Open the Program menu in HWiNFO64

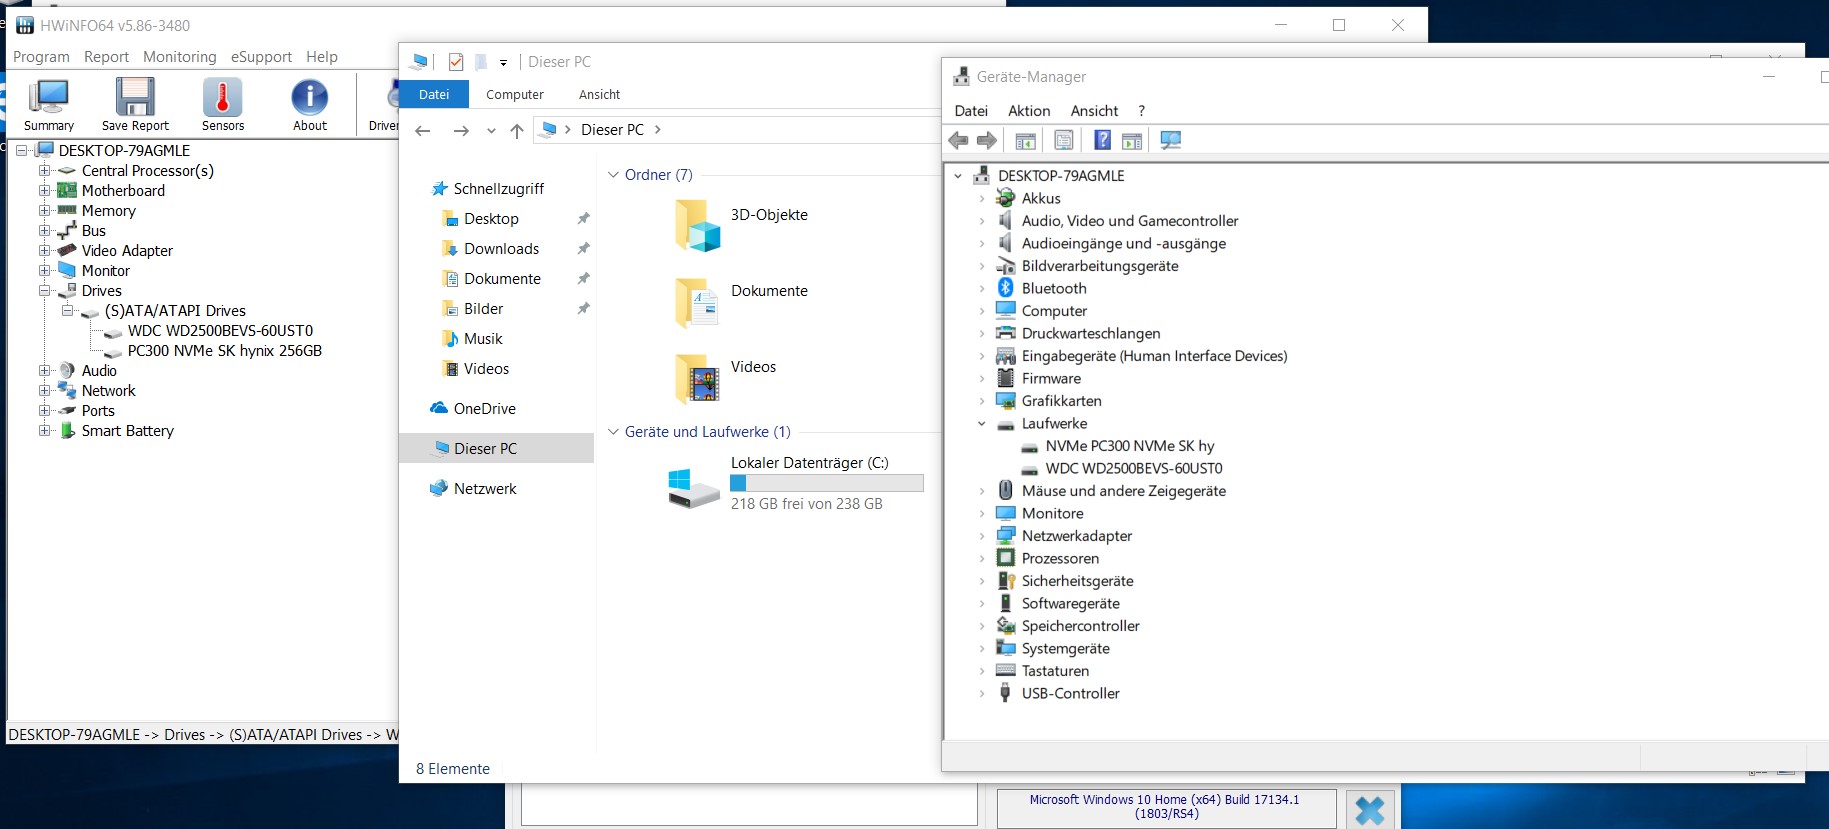(x=41, y=57)
